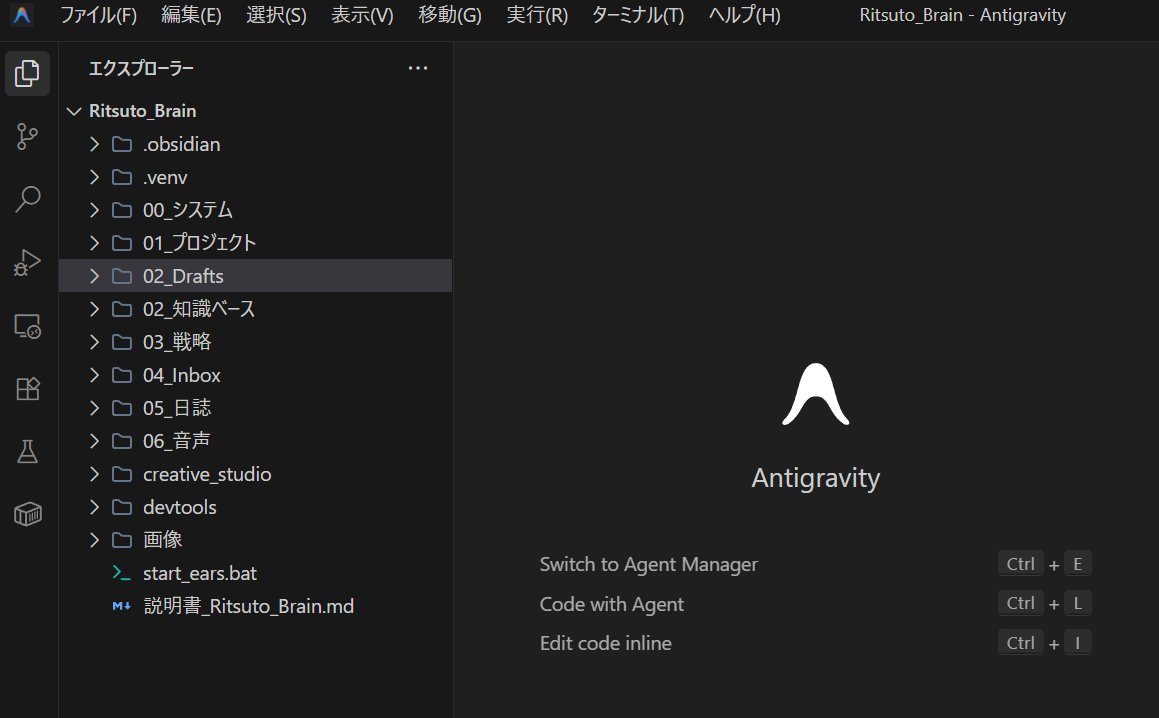Viewport: 1159px width, 718px height.
Task: Click the folder icon of .obsidian
Action: click(x=122, y=144)
